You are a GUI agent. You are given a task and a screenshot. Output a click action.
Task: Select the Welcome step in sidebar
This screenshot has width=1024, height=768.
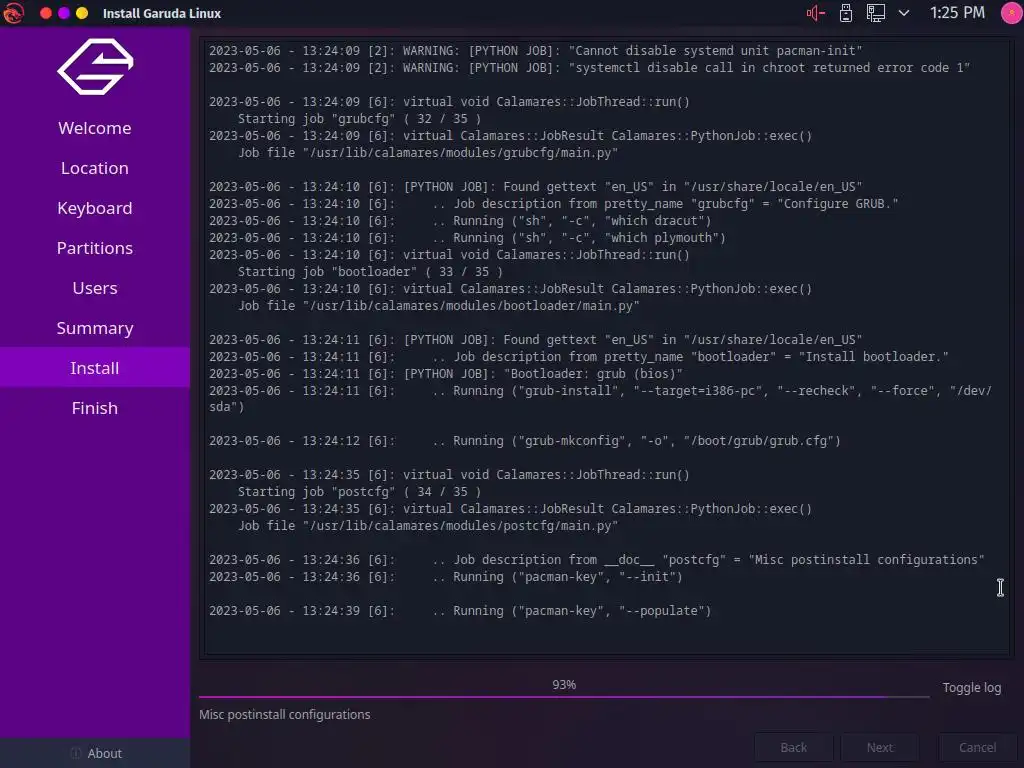click(95, 128)
